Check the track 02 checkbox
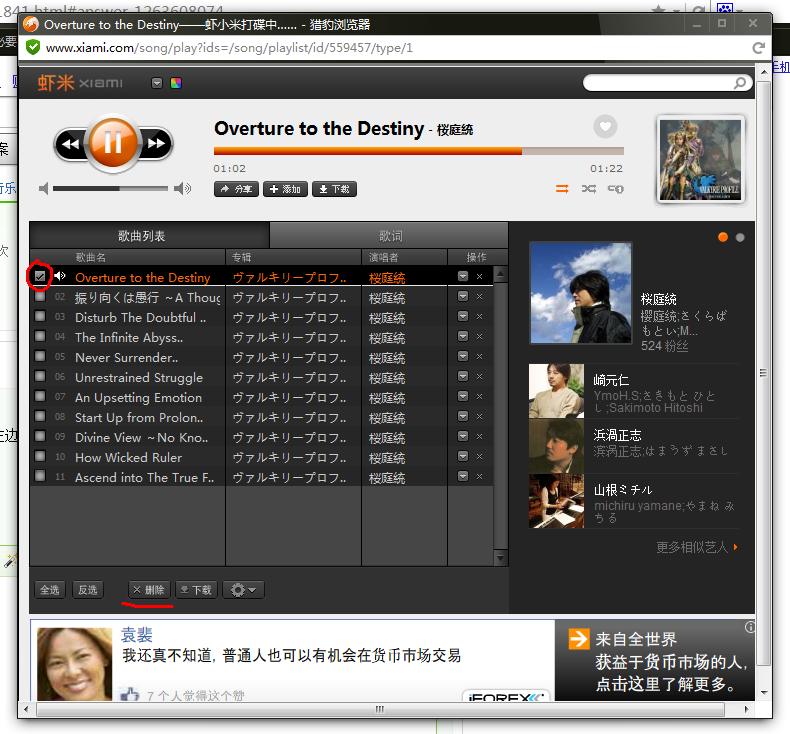 pos(40,296)
